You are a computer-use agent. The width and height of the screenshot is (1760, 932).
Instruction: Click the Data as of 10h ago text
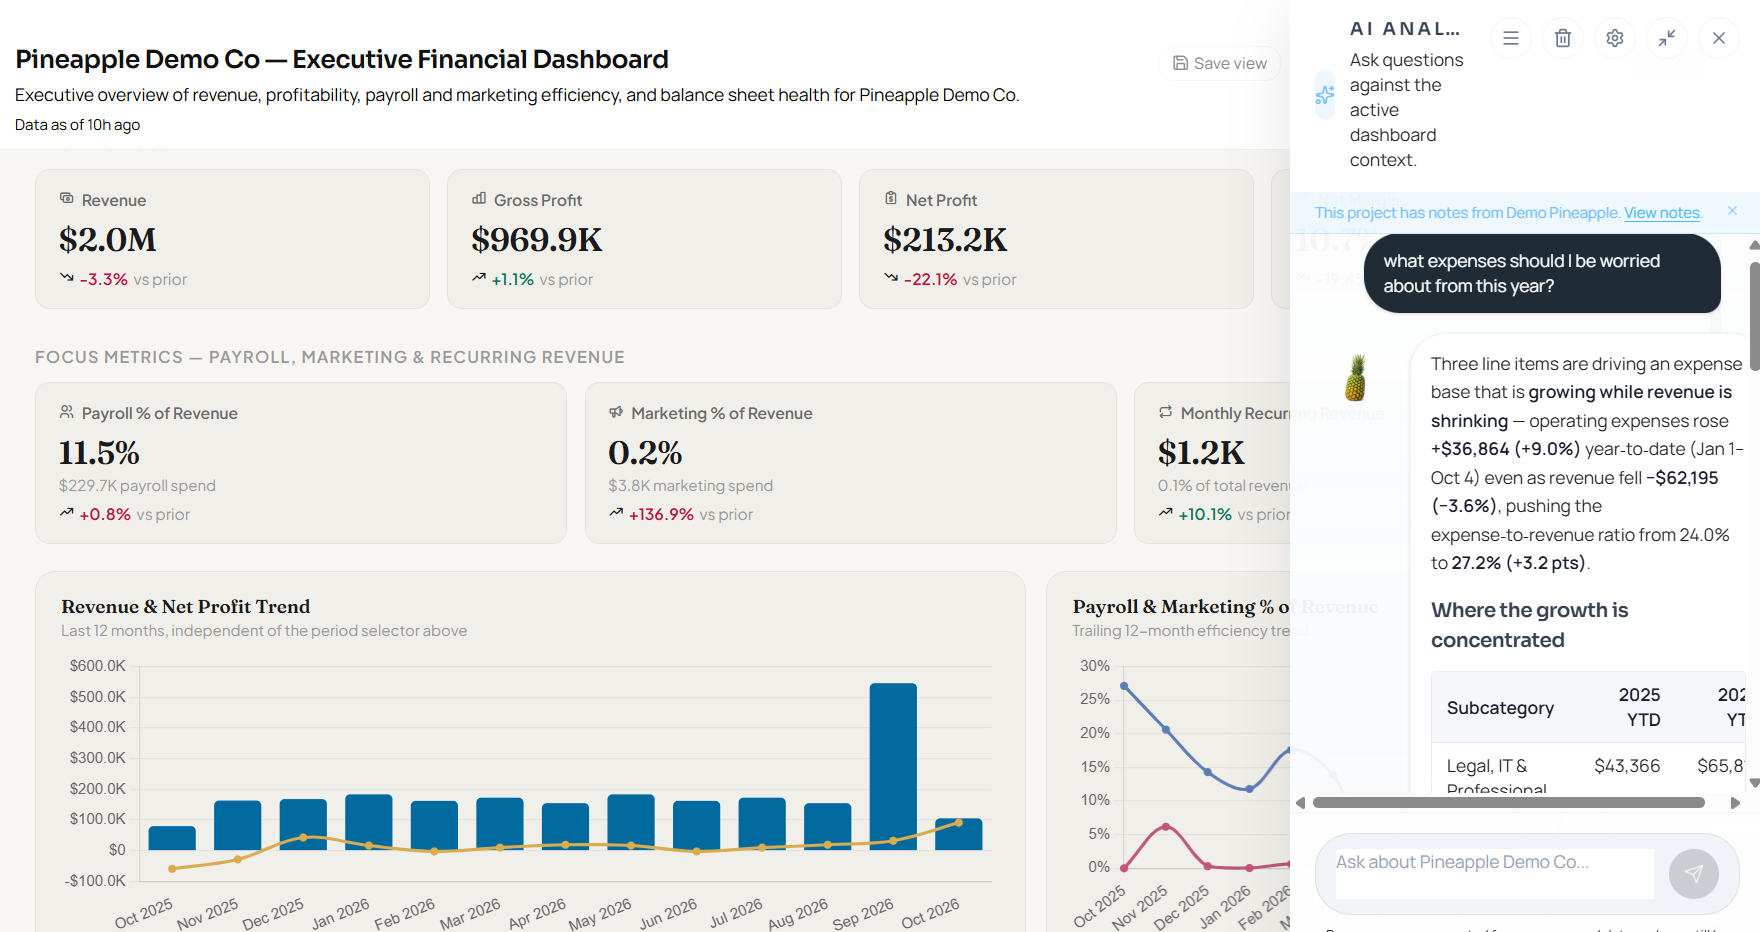[77, 125]
